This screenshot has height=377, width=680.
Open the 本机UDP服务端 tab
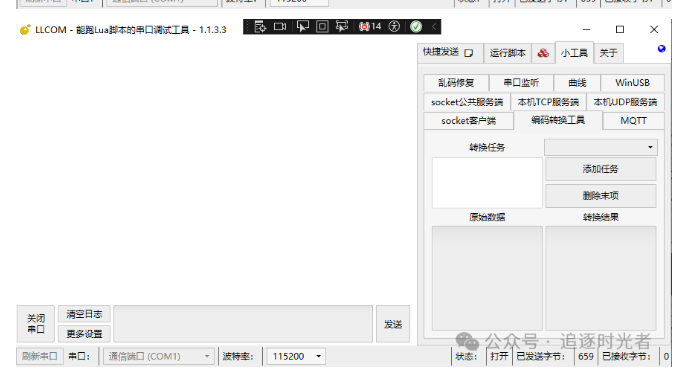pyautogui.click(x=625, y=102)
